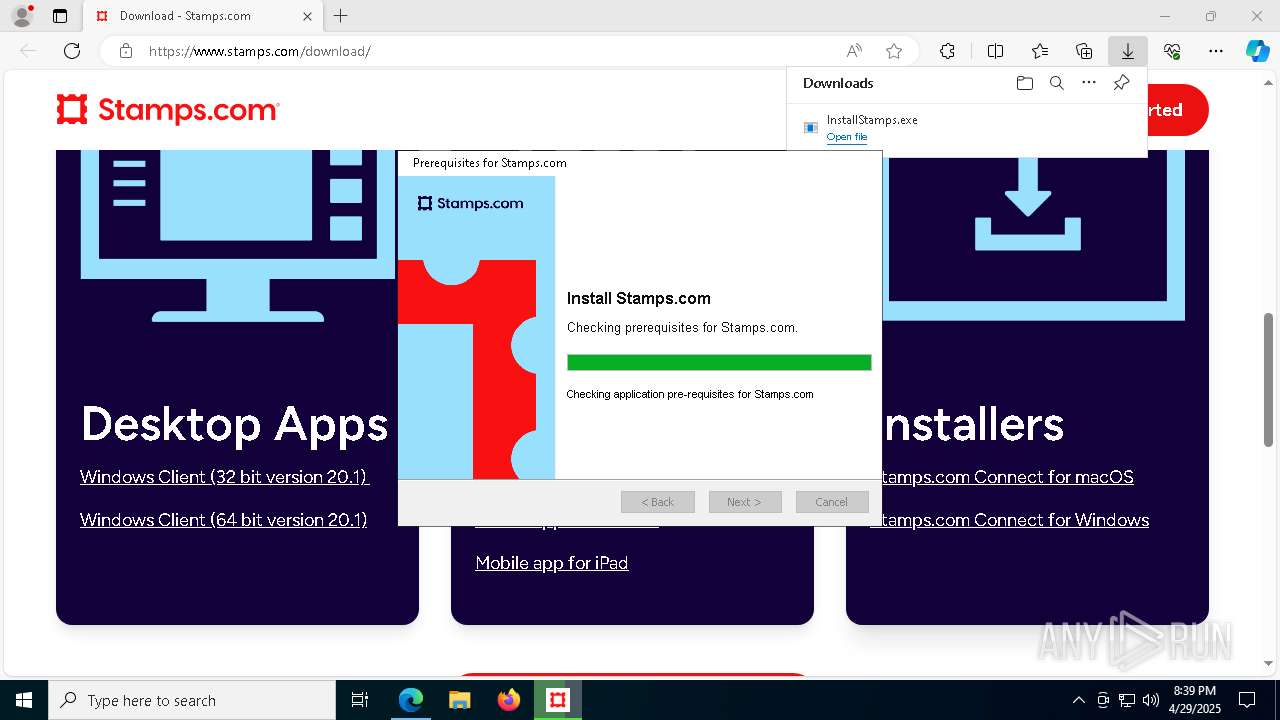Click the green installer progress bar
This screenshot has height=720, width=1280.
(x=719, y=362)
